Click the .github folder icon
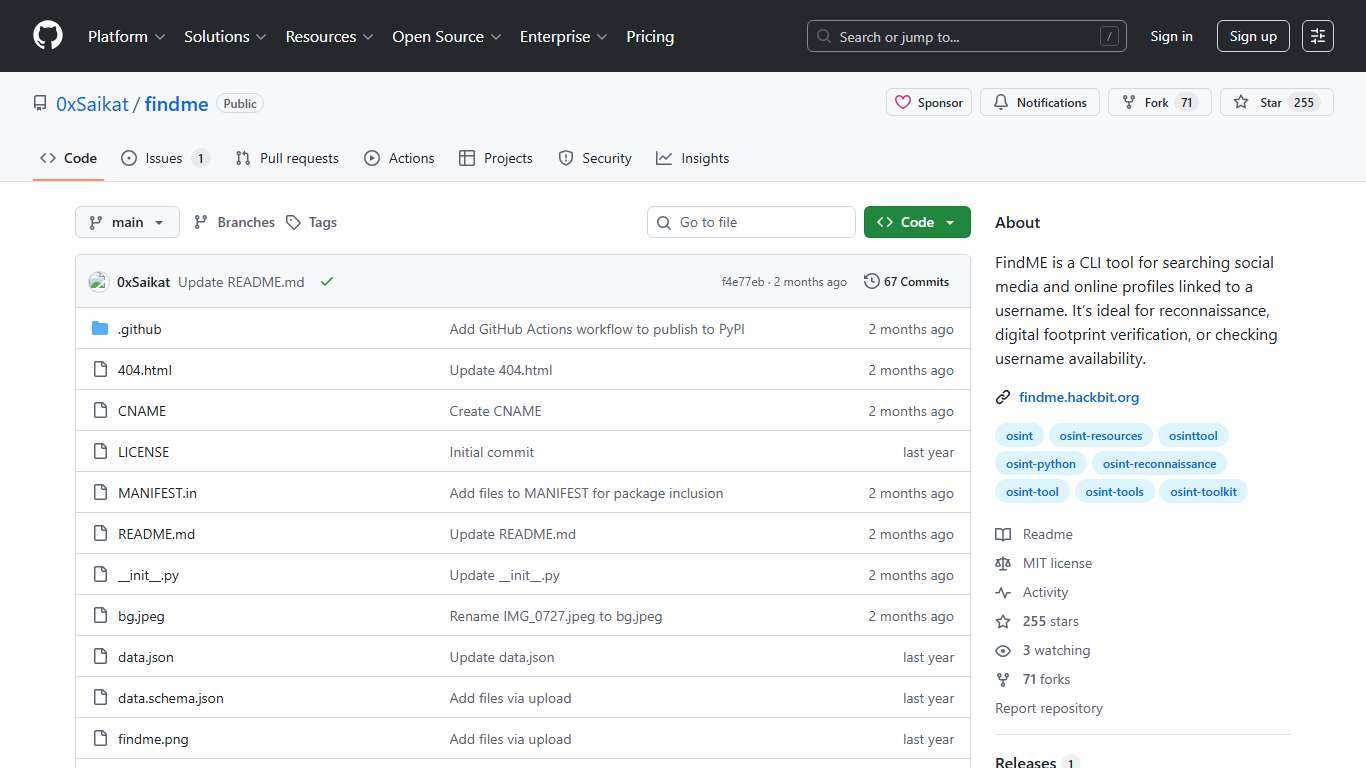The width and height of the screenshot is (1366, 768). 99,328
